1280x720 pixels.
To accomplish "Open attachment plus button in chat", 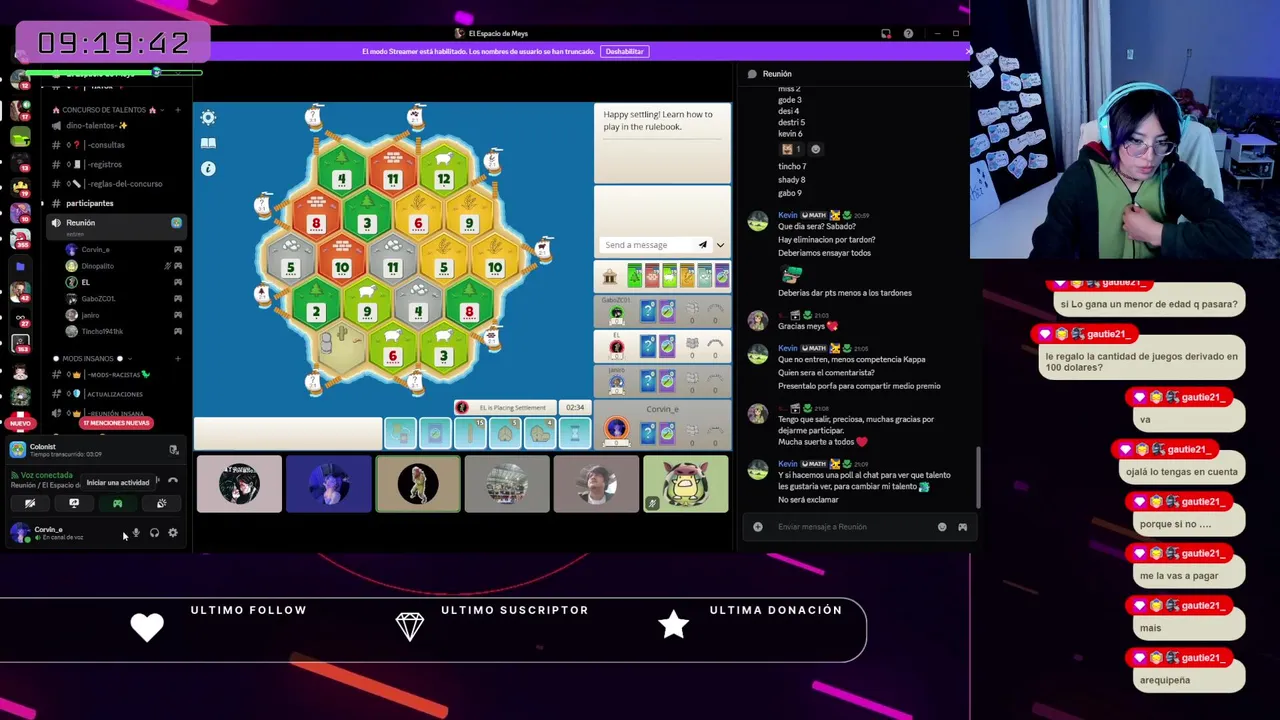I will (757, 527).
